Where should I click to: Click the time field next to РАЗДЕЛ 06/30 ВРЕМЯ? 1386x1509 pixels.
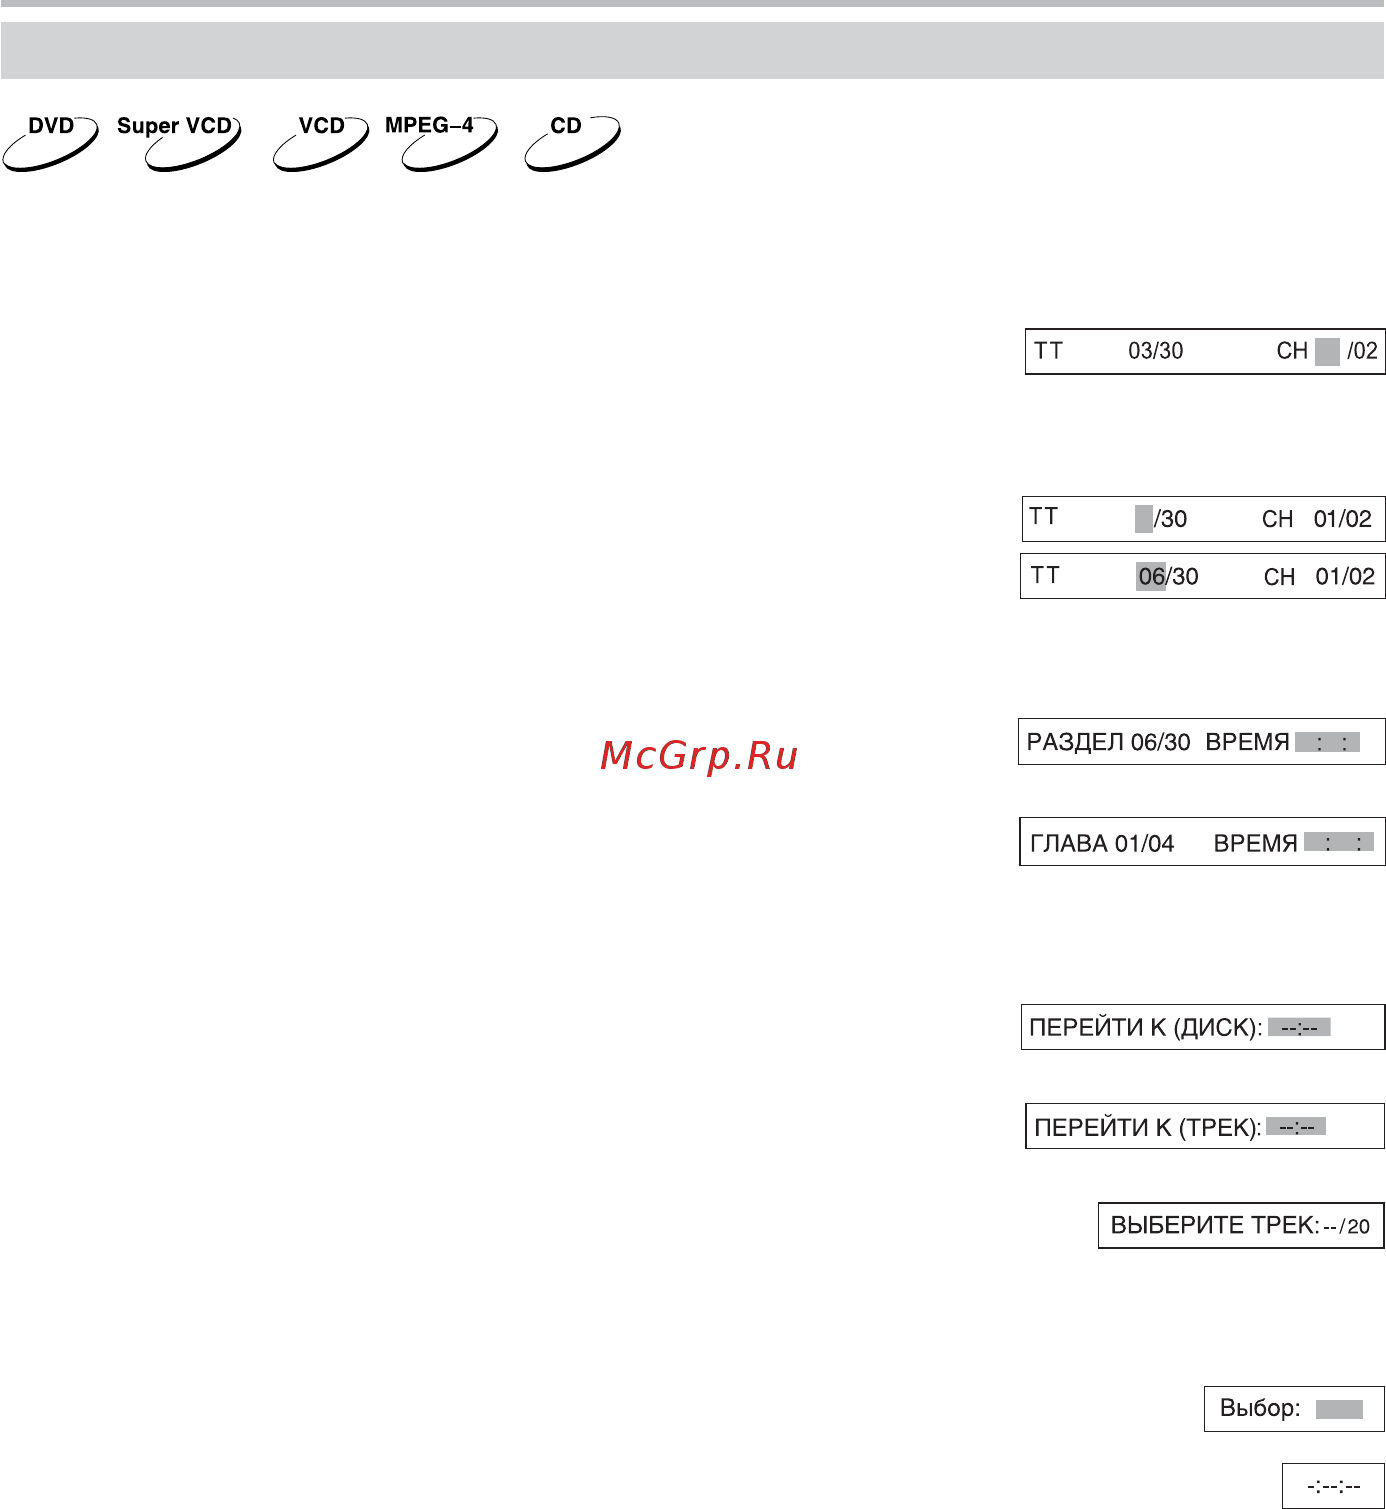tap(1327, 742)
